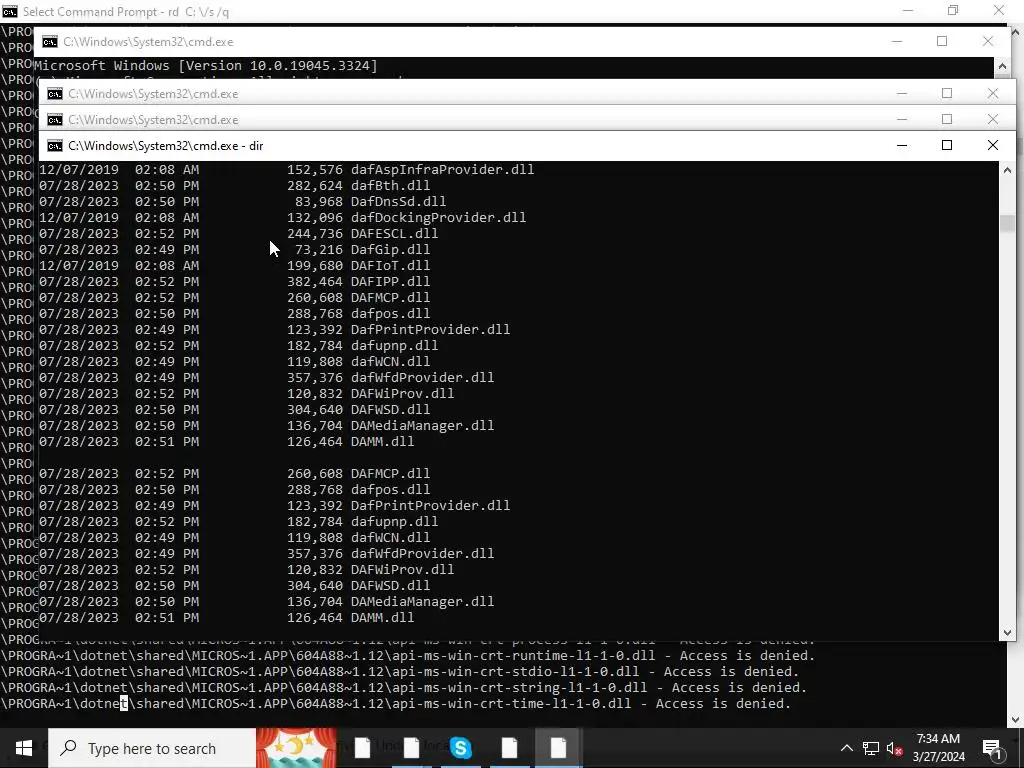This screenshot has width=1024, height=768.
Task: Click the scroll-down arrow of the outer Select Command Prompt window
Action: click(1016, 719)
